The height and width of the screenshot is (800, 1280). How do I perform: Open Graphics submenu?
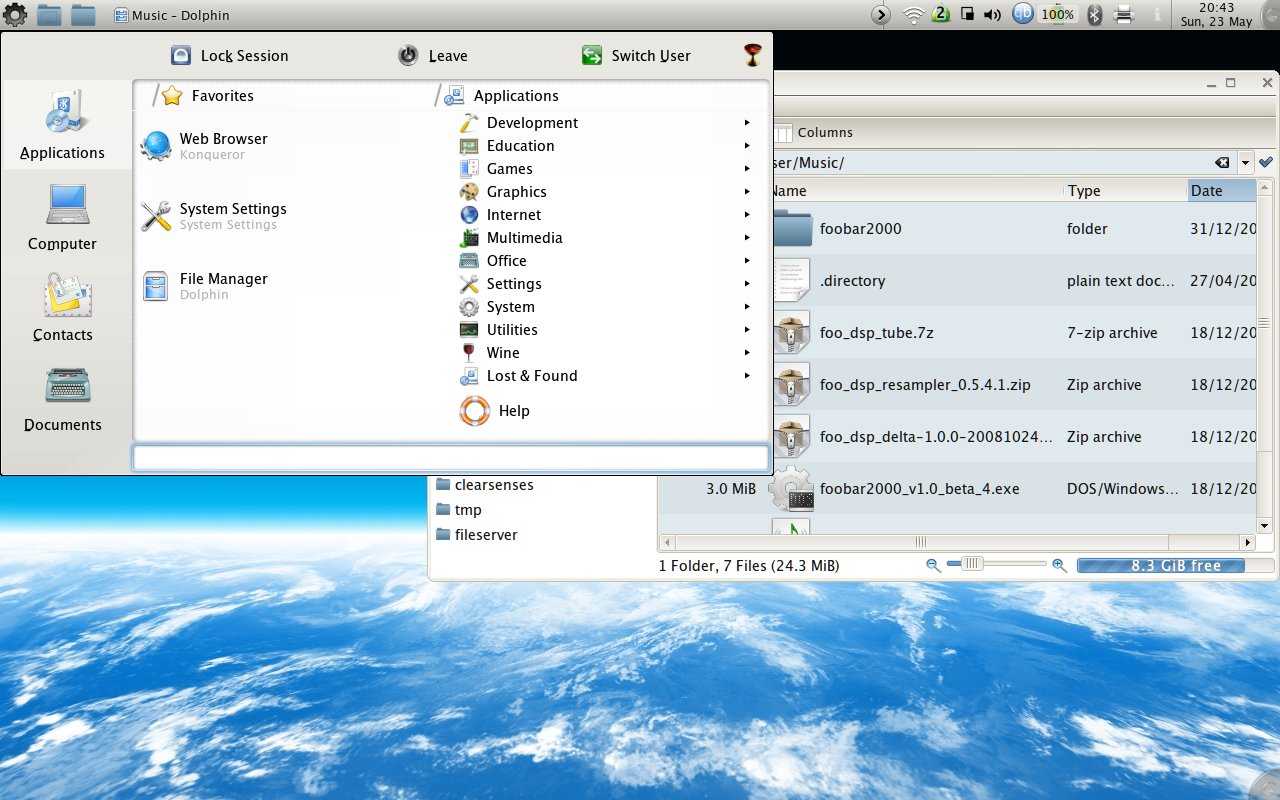[x=605, y=192]
